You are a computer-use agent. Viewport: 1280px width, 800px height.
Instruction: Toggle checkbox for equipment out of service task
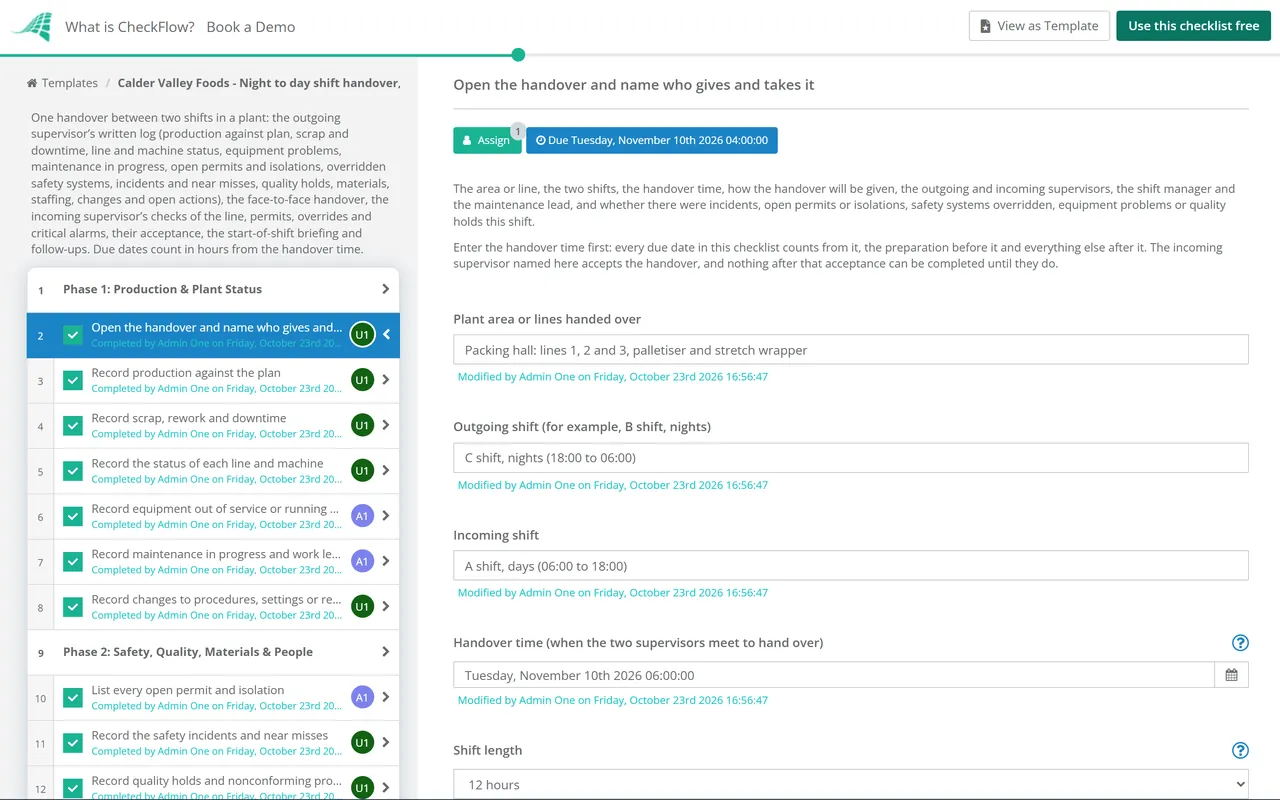pyautogui.click(x=73, y=516)
